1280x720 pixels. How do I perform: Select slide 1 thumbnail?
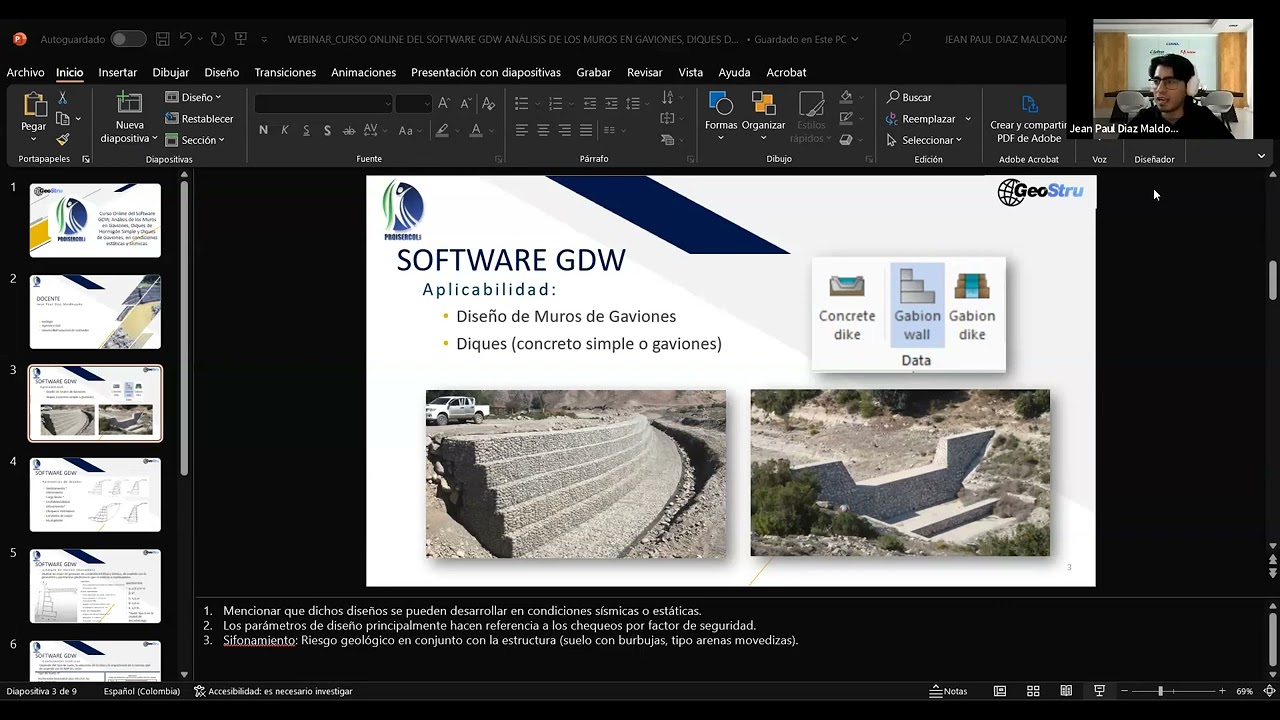95,220
